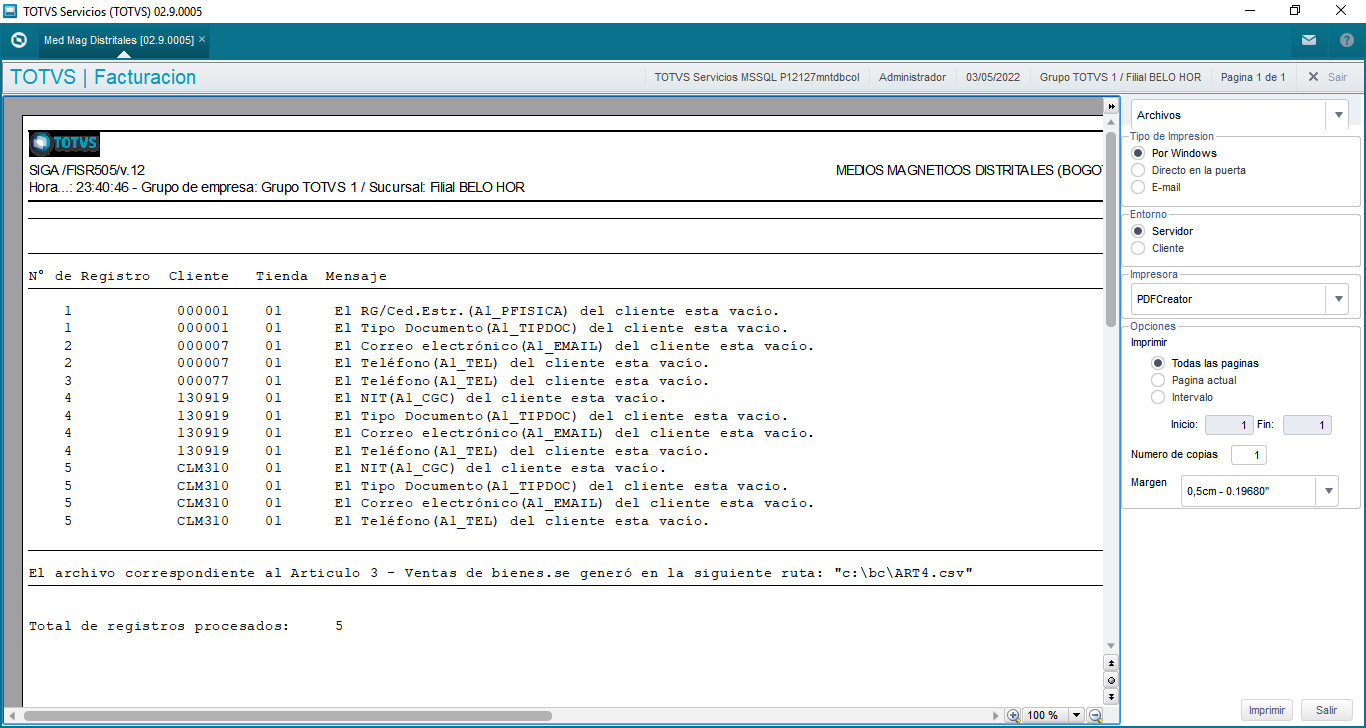Click the Numero de copias field
1366x728 pixels.
pyautogui.click(x=1249, y=455)
